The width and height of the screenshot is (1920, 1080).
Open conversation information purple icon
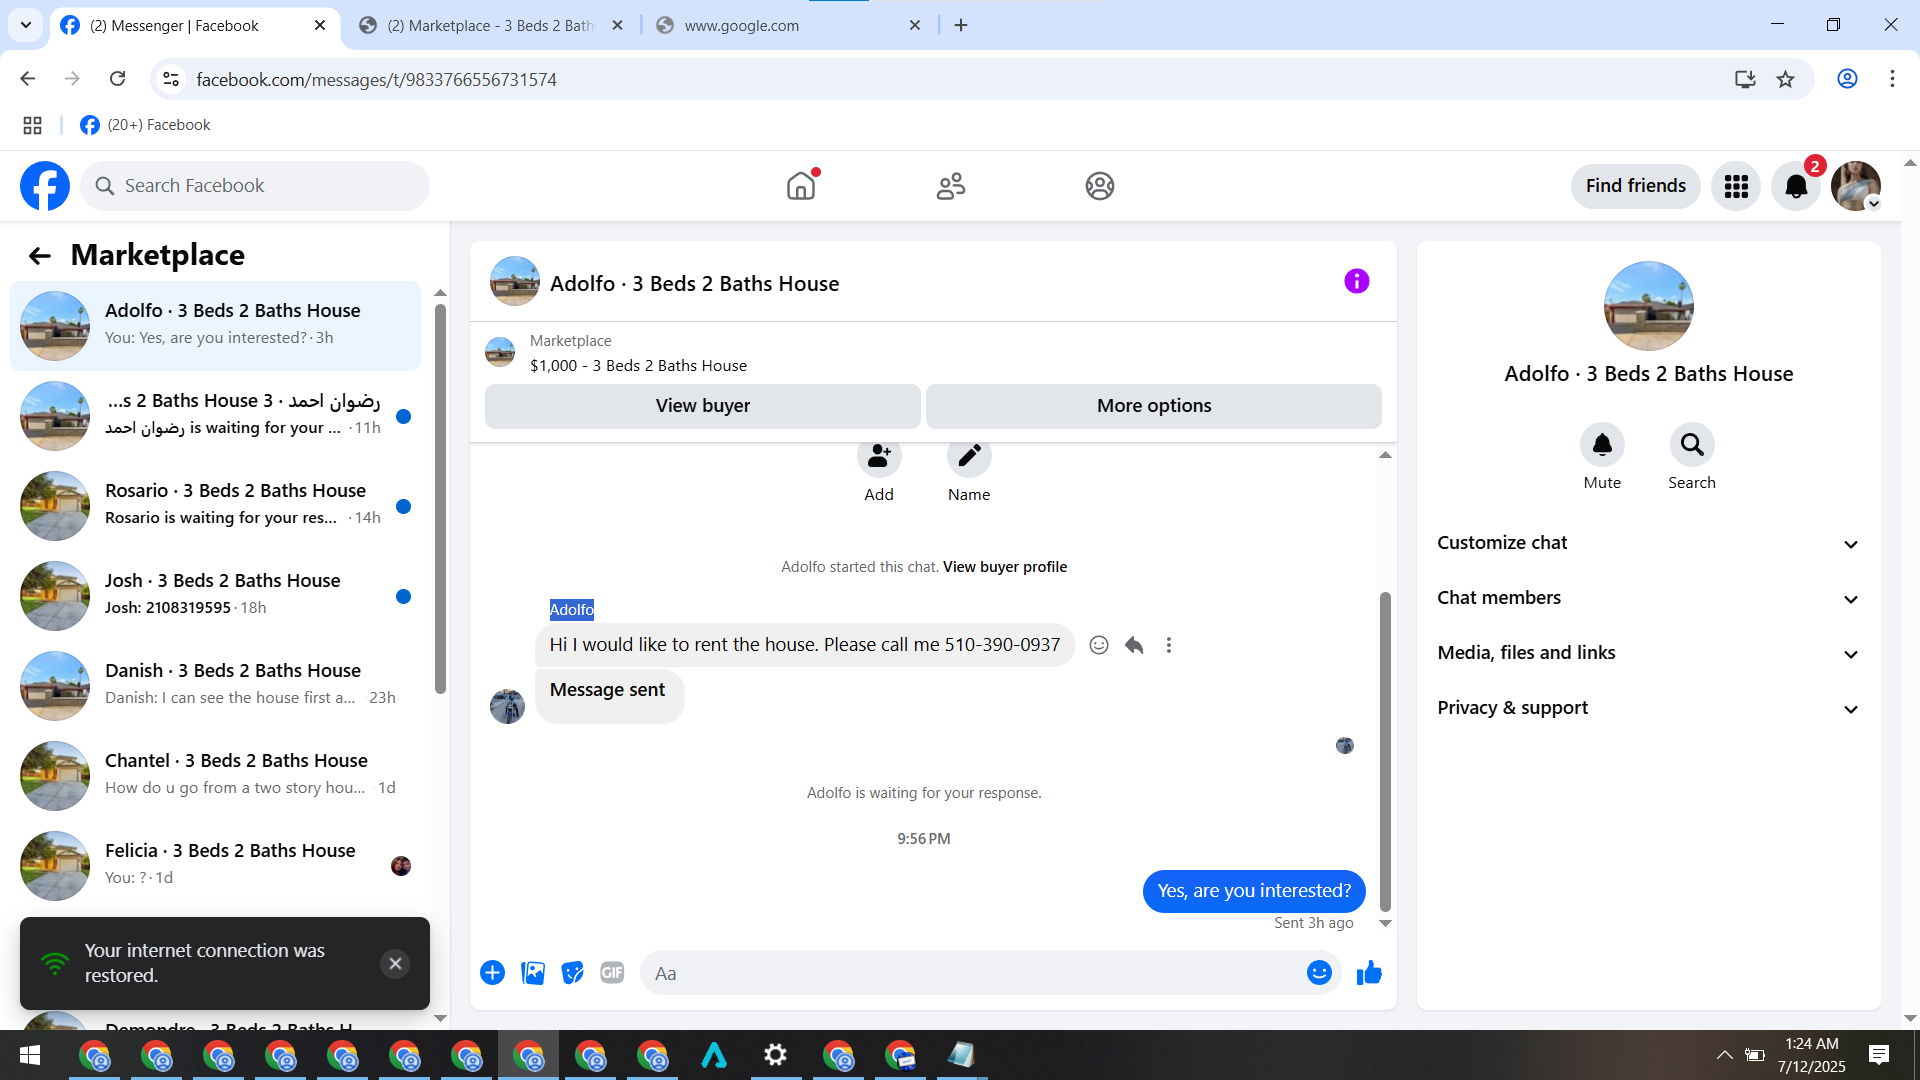pos(1357,282)
